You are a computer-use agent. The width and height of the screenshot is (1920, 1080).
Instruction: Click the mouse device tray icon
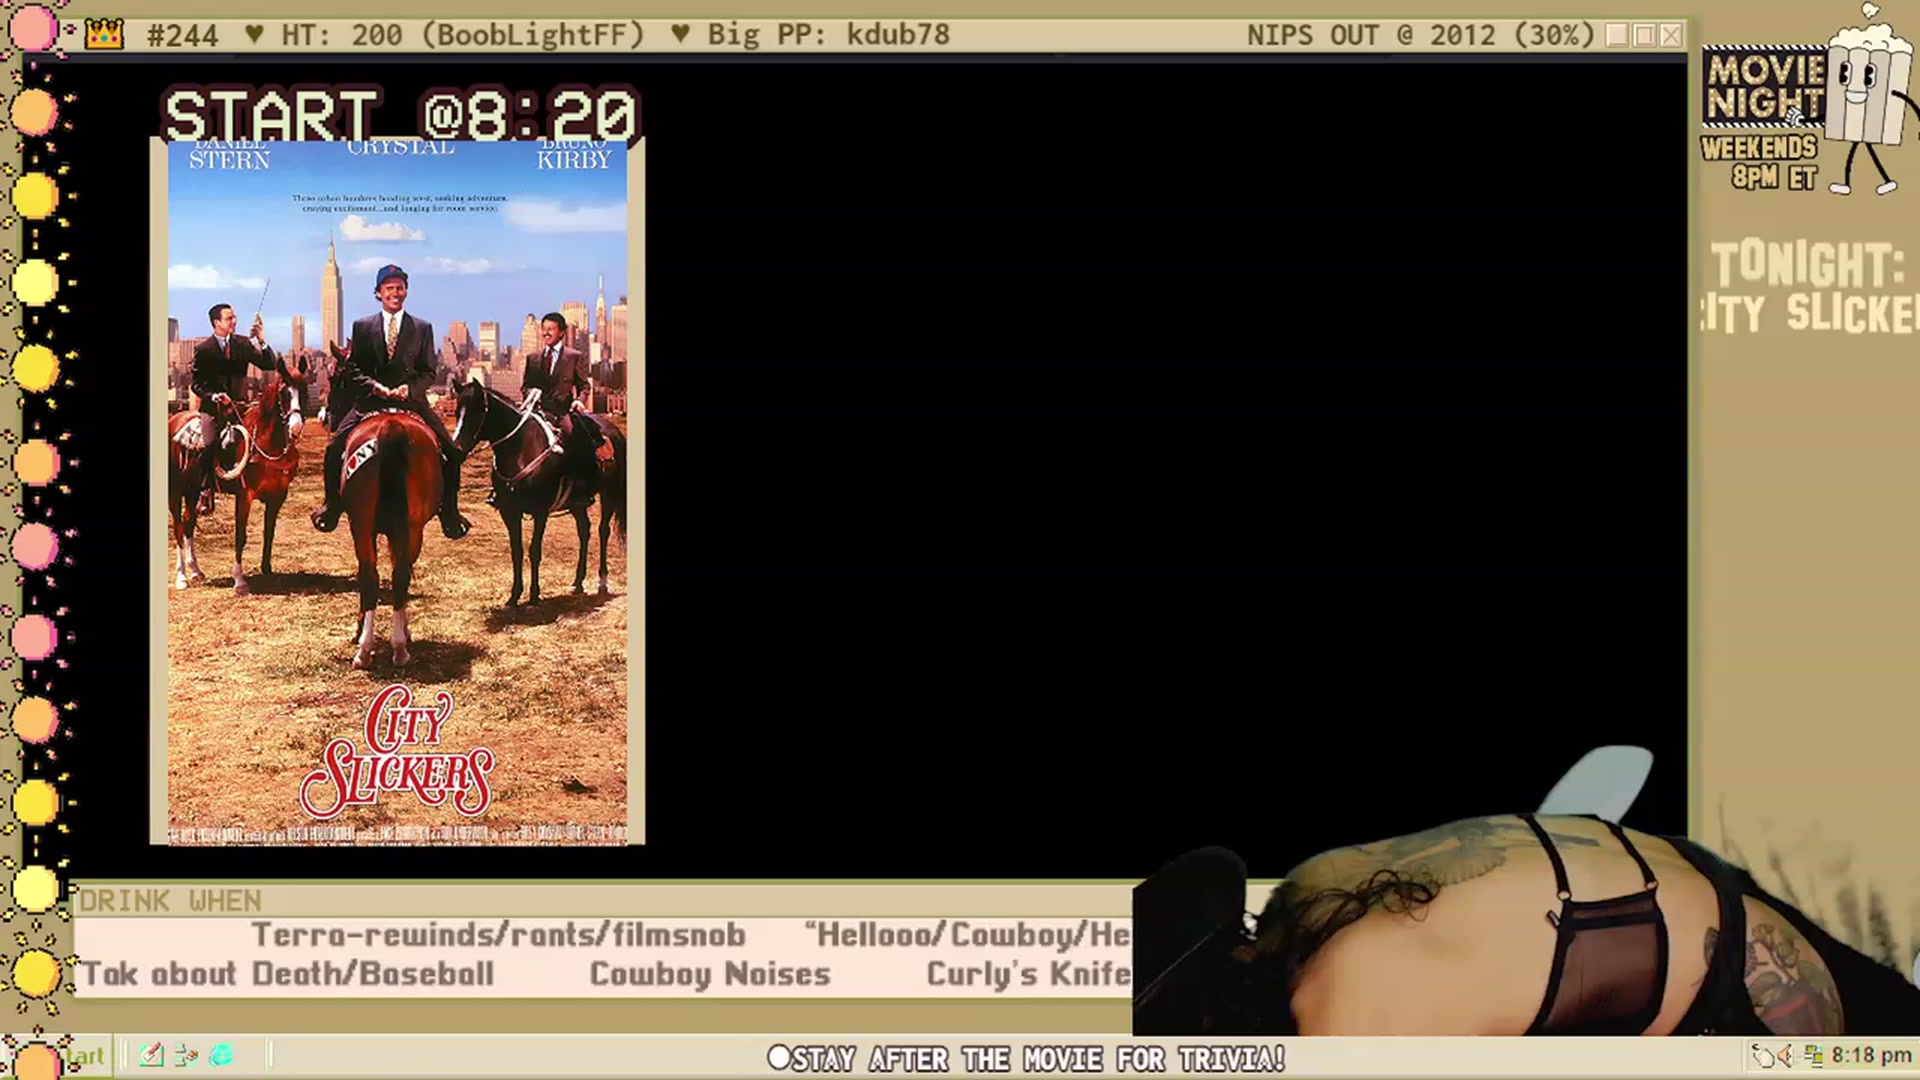coord(1763,1055)
